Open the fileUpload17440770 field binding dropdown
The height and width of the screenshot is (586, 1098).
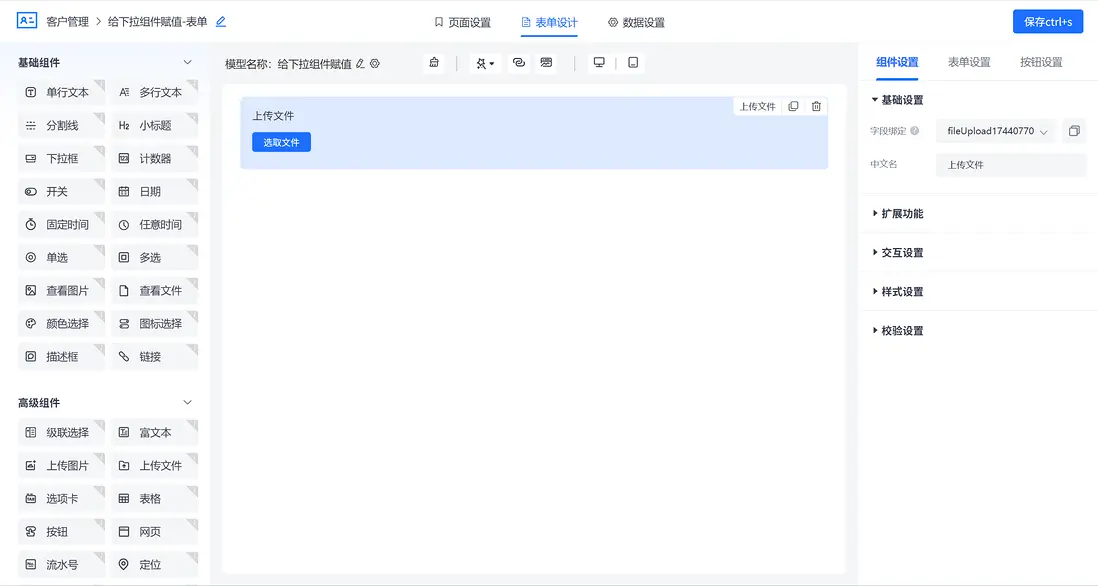(x=995, y=130)
